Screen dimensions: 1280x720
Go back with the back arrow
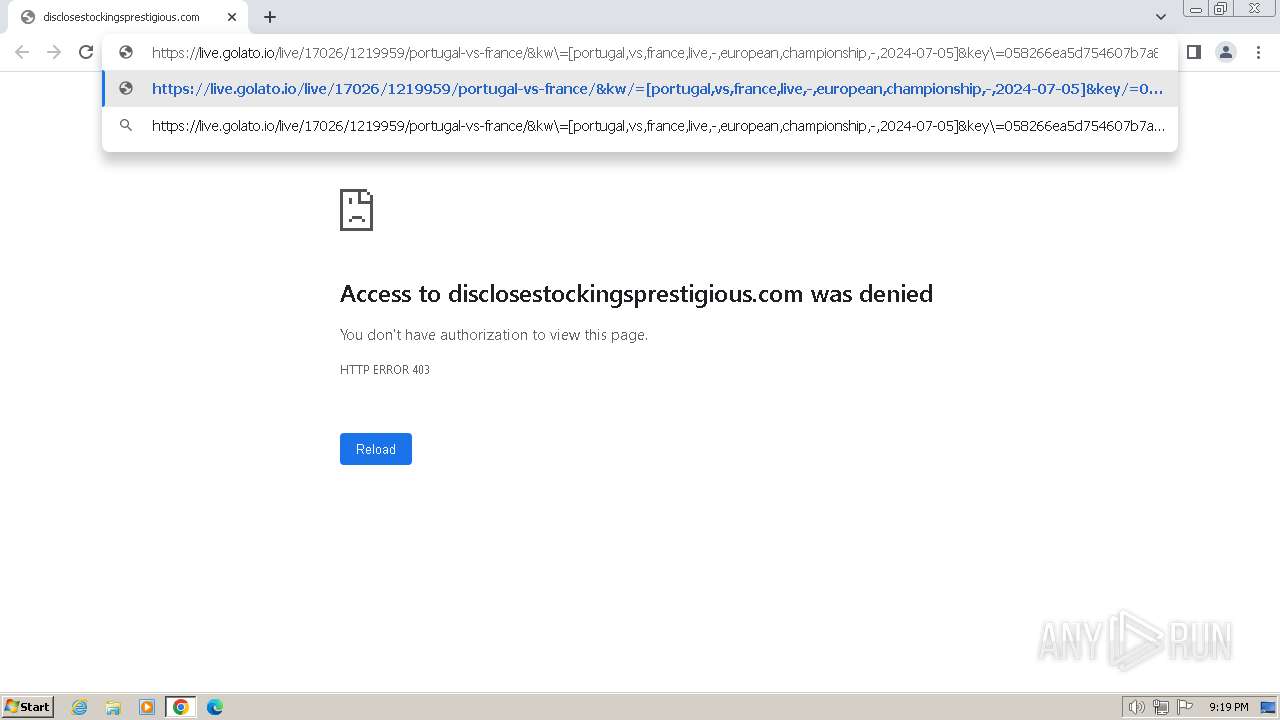point(22,52)
